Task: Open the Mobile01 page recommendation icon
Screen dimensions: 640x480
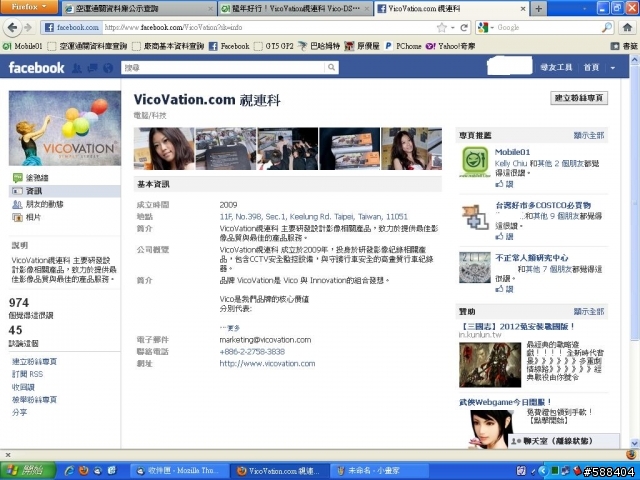Action: [x=475, y=162]
